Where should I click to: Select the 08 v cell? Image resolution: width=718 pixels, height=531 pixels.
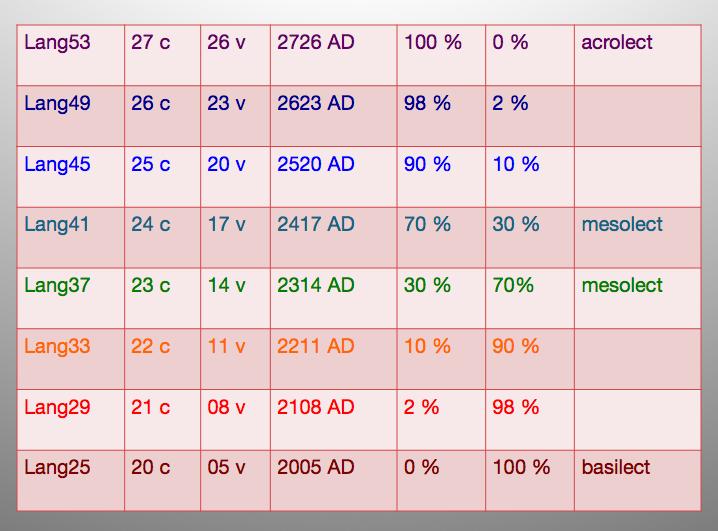[226, 407]
